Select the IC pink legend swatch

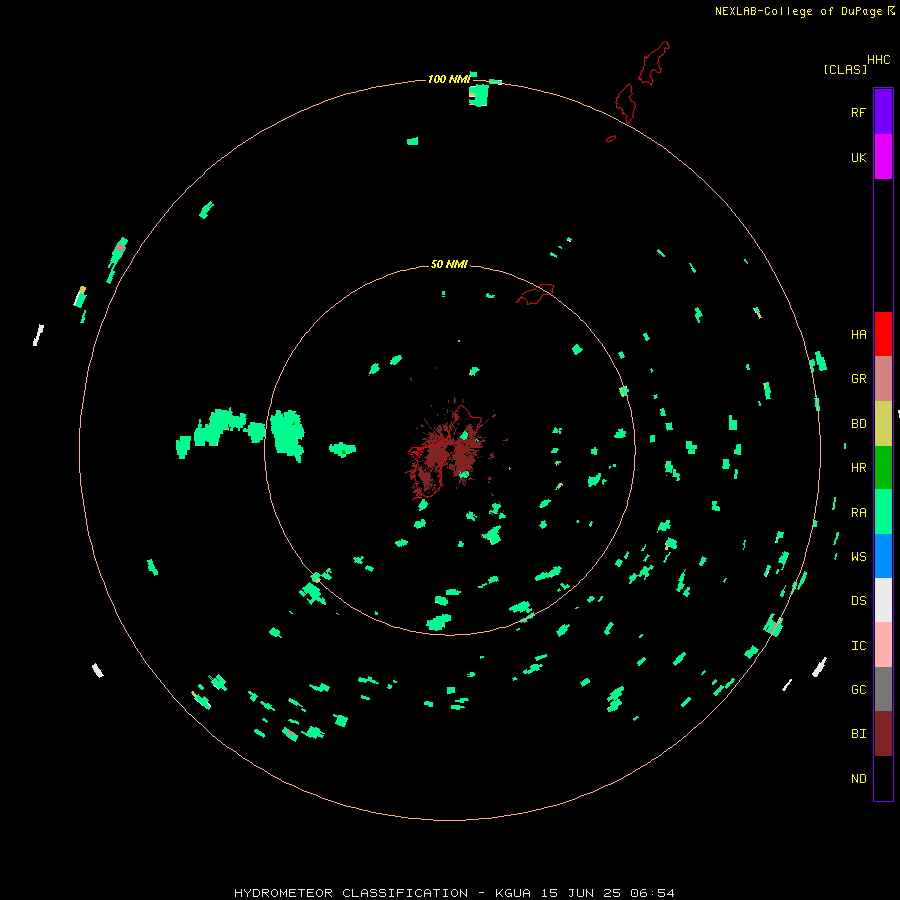point(883,645)
